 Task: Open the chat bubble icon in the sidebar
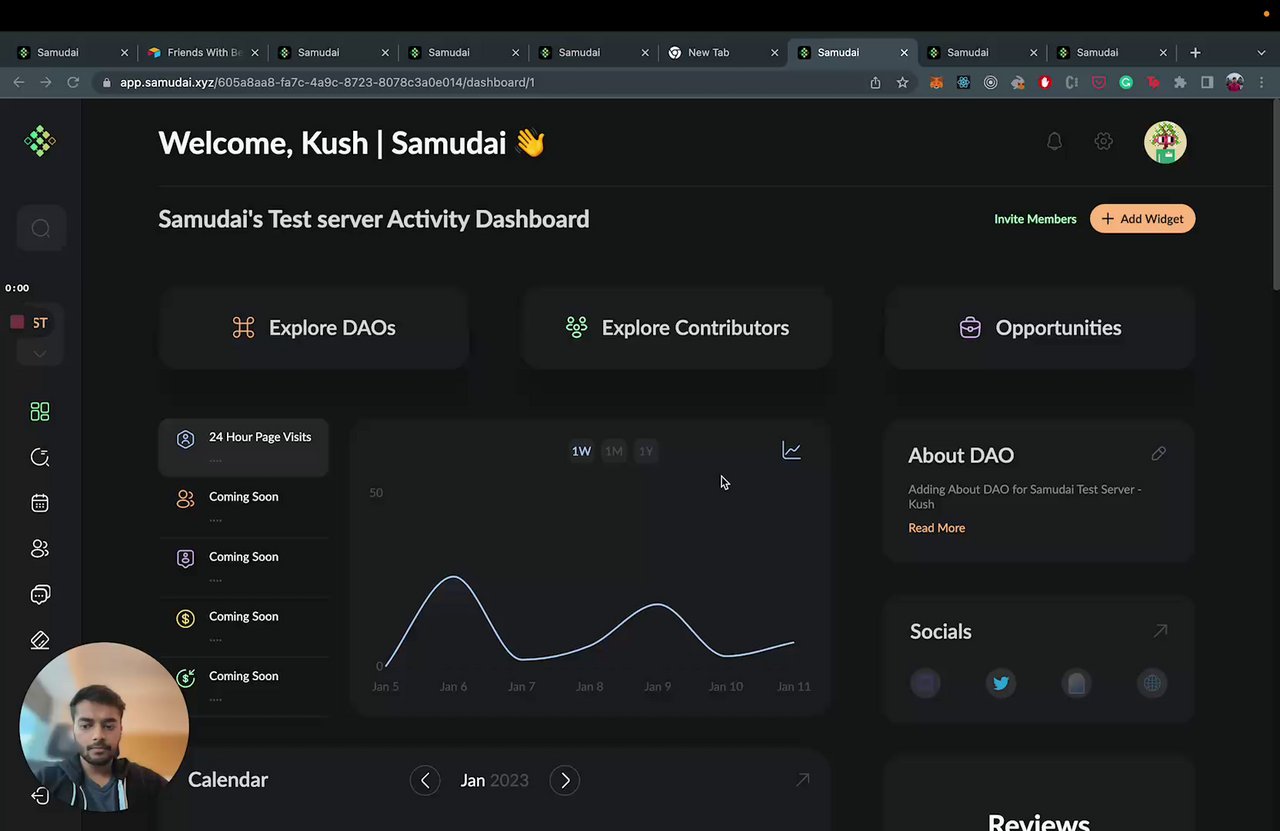click(40, 595)
